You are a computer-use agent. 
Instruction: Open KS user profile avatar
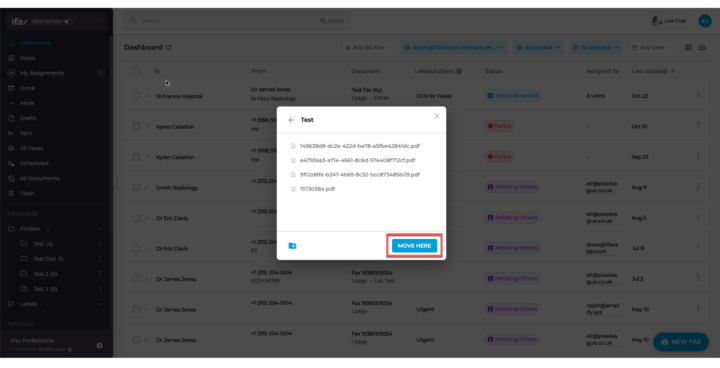pyautogui.click(x=705, y=21)
